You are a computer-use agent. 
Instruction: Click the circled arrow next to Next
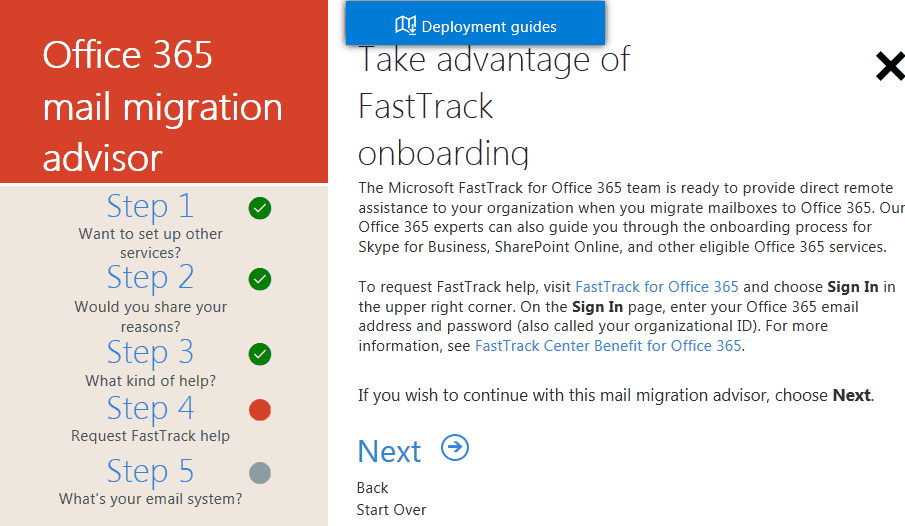455,447
